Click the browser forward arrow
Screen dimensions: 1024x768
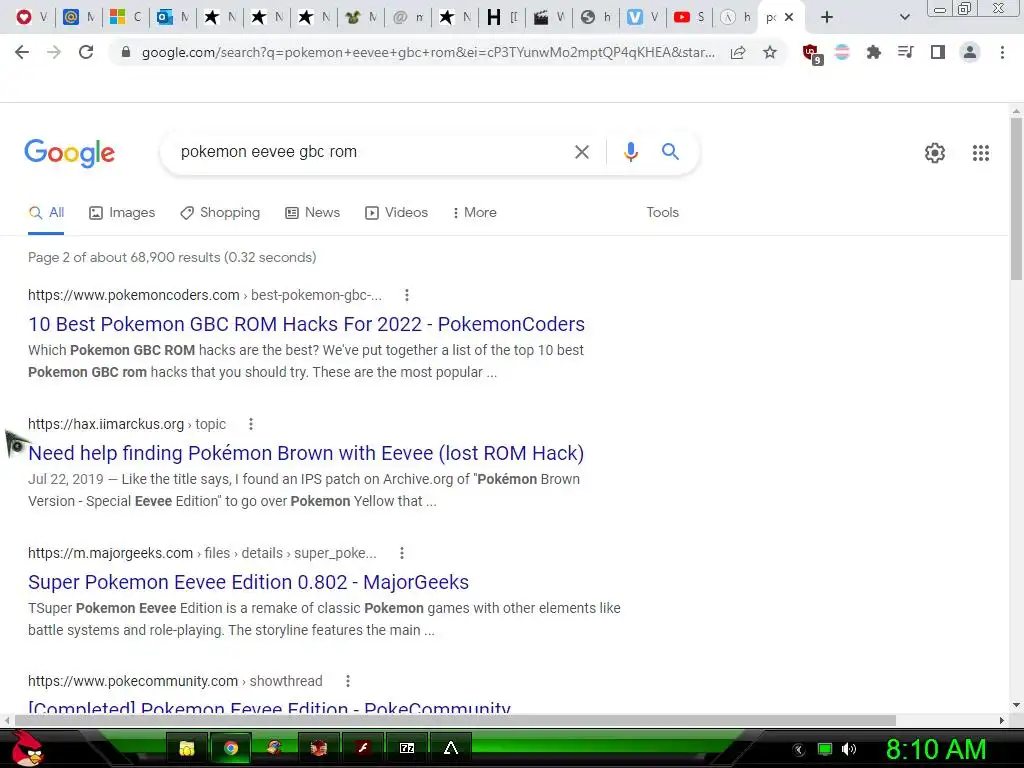(x=54, y=52)
